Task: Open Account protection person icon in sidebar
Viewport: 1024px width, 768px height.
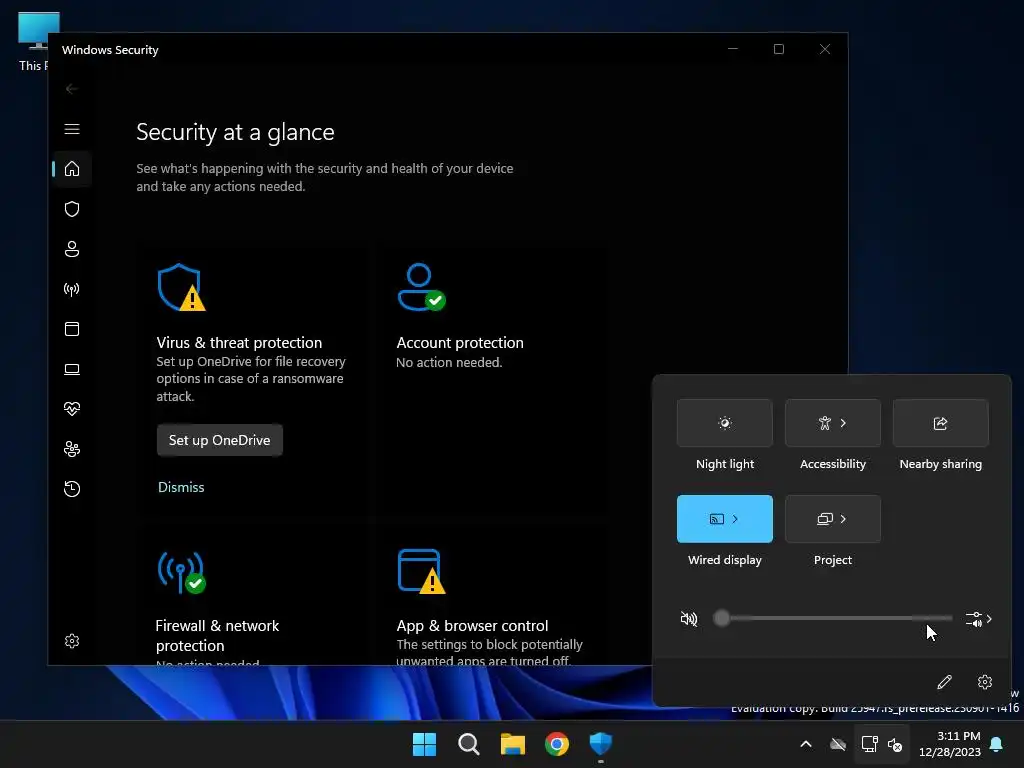Action: point(72,249)
